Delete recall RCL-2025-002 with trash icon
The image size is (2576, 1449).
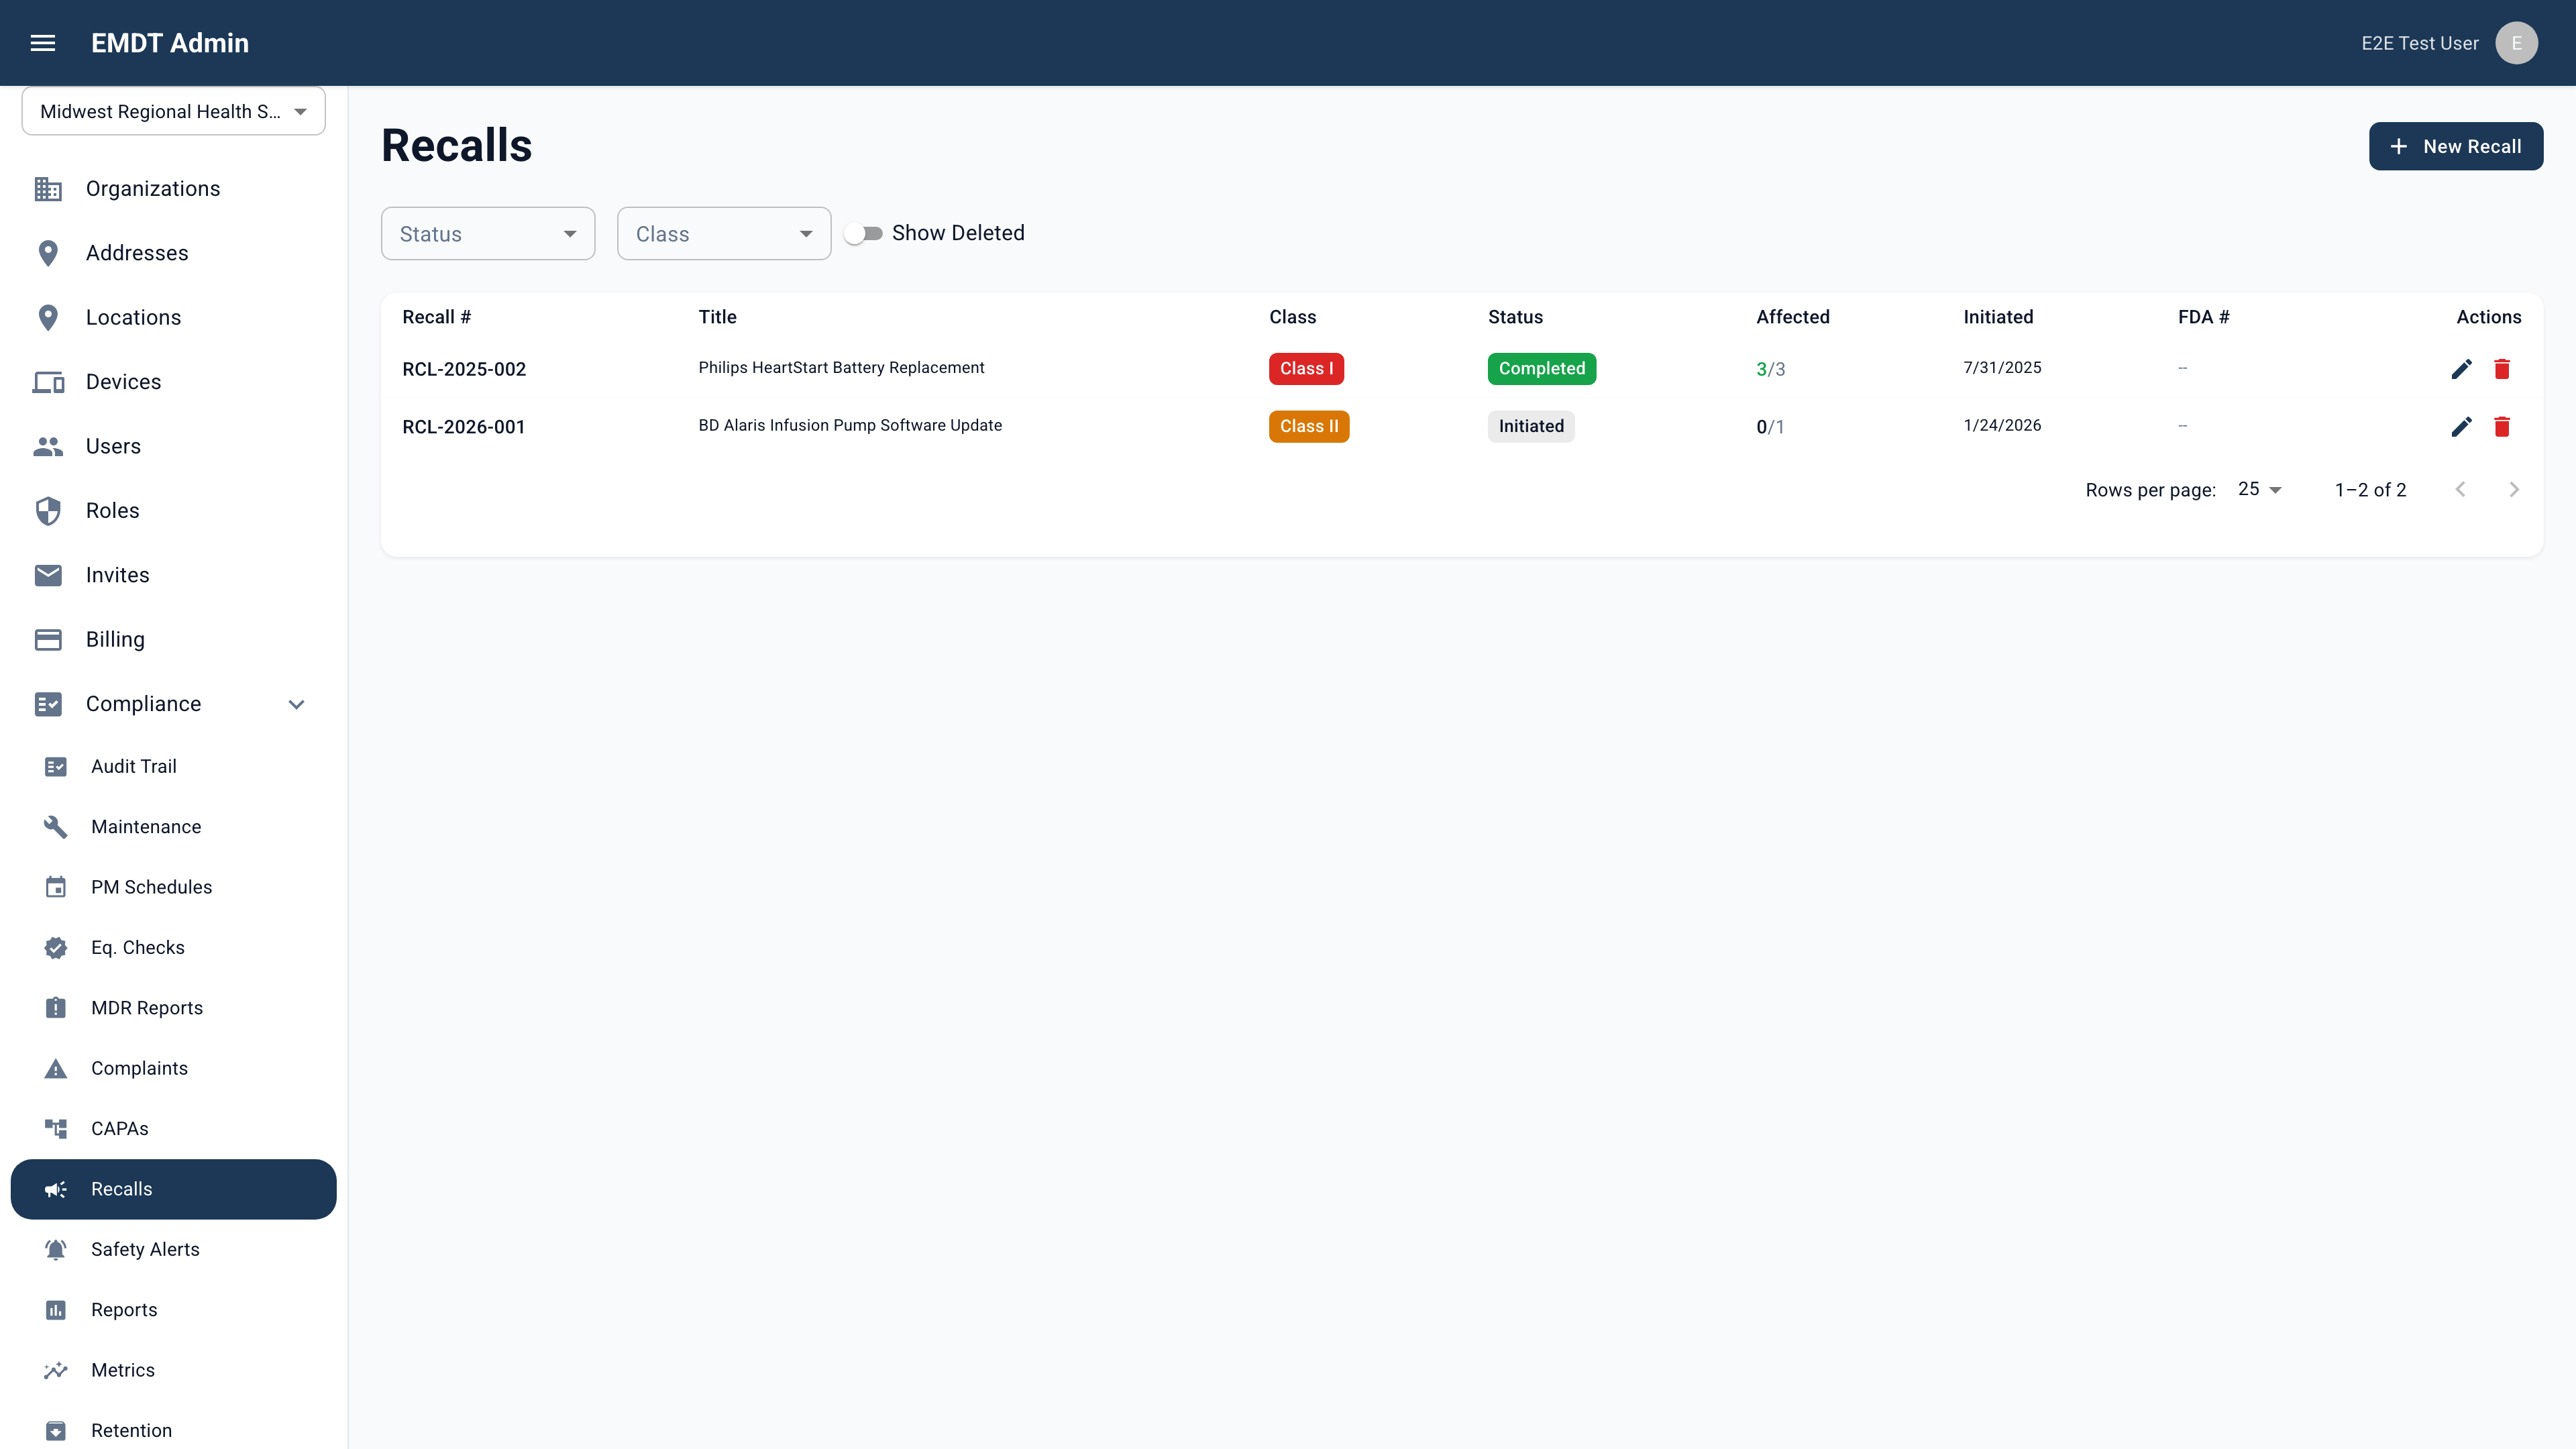[x=2502, y=369]
